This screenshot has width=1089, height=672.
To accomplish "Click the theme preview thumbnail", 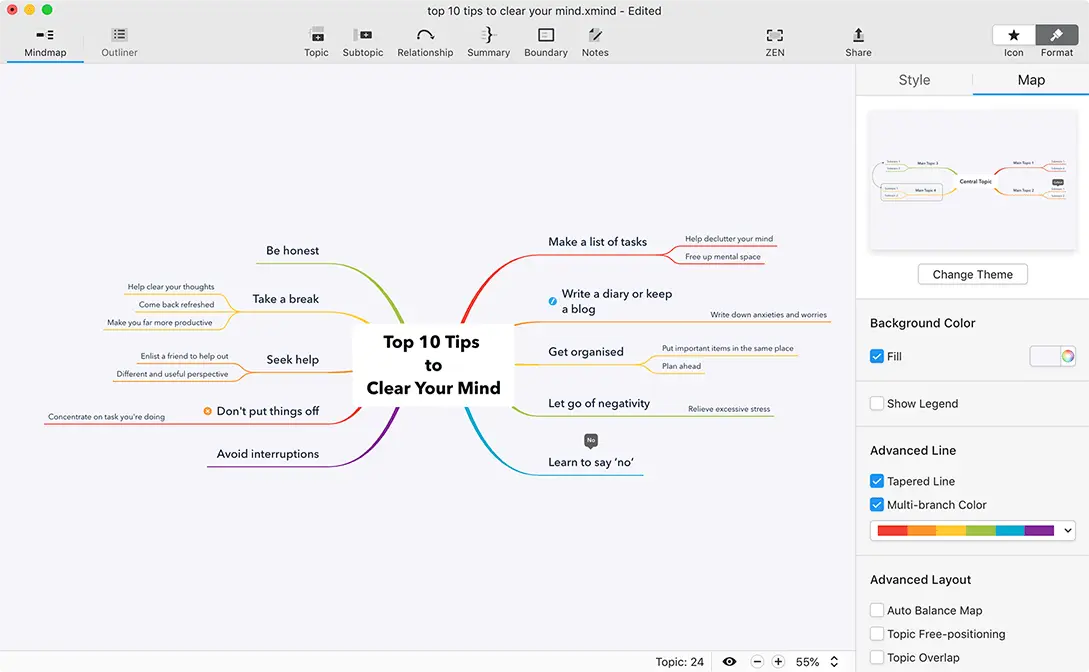I will (x=972, y=180).
